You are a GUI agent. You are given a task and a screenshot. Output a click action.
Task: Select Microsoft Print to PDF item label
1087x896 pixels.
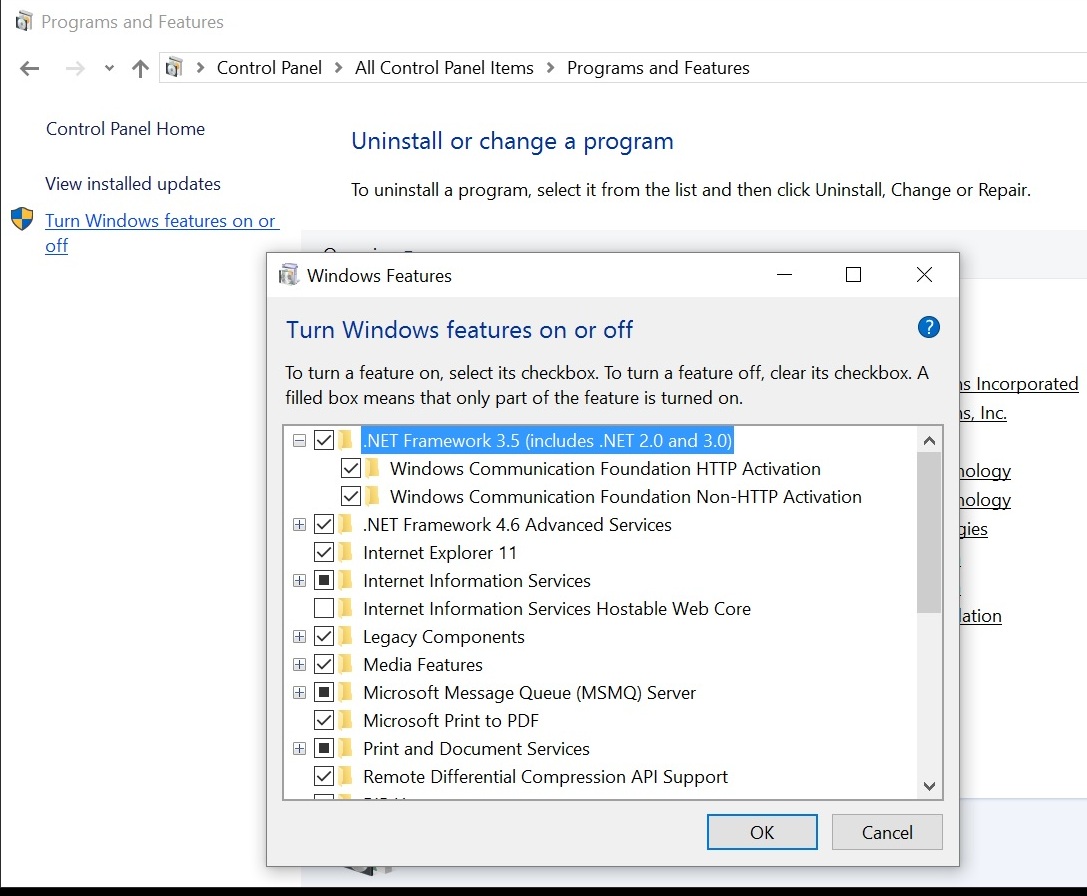point(451,721)
